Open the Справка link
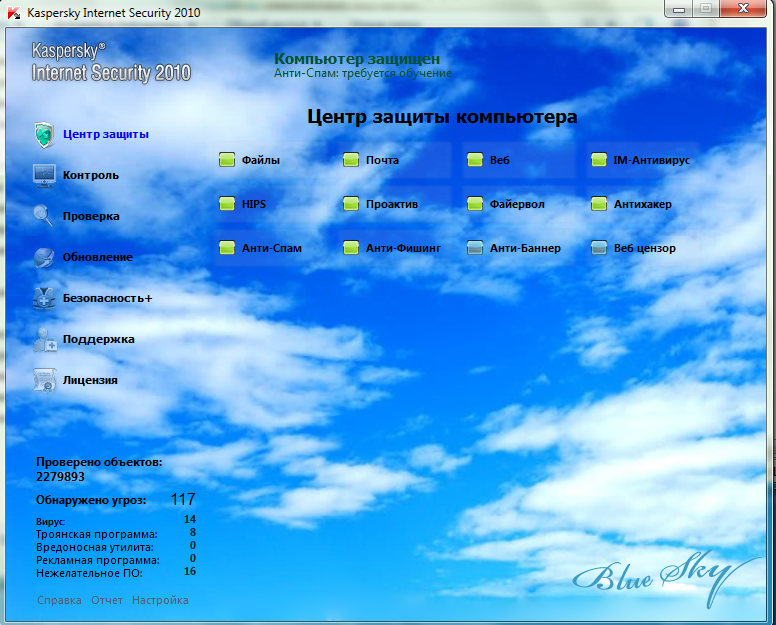Image resolution: width=776 pixels, height=625 pixels. click(x=59, y=600)
